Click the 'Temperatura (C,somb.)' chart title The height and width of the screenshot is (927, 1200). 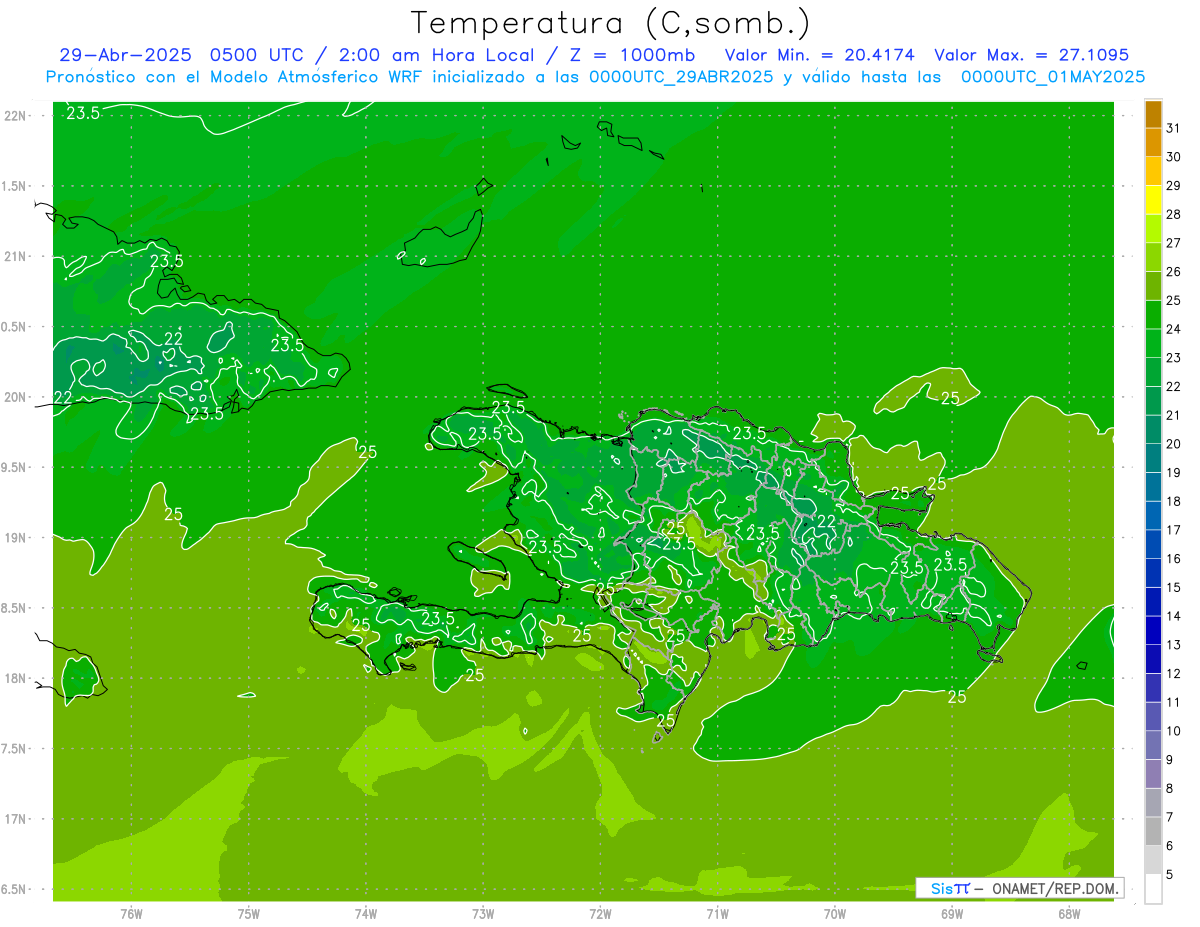point(610,24)
